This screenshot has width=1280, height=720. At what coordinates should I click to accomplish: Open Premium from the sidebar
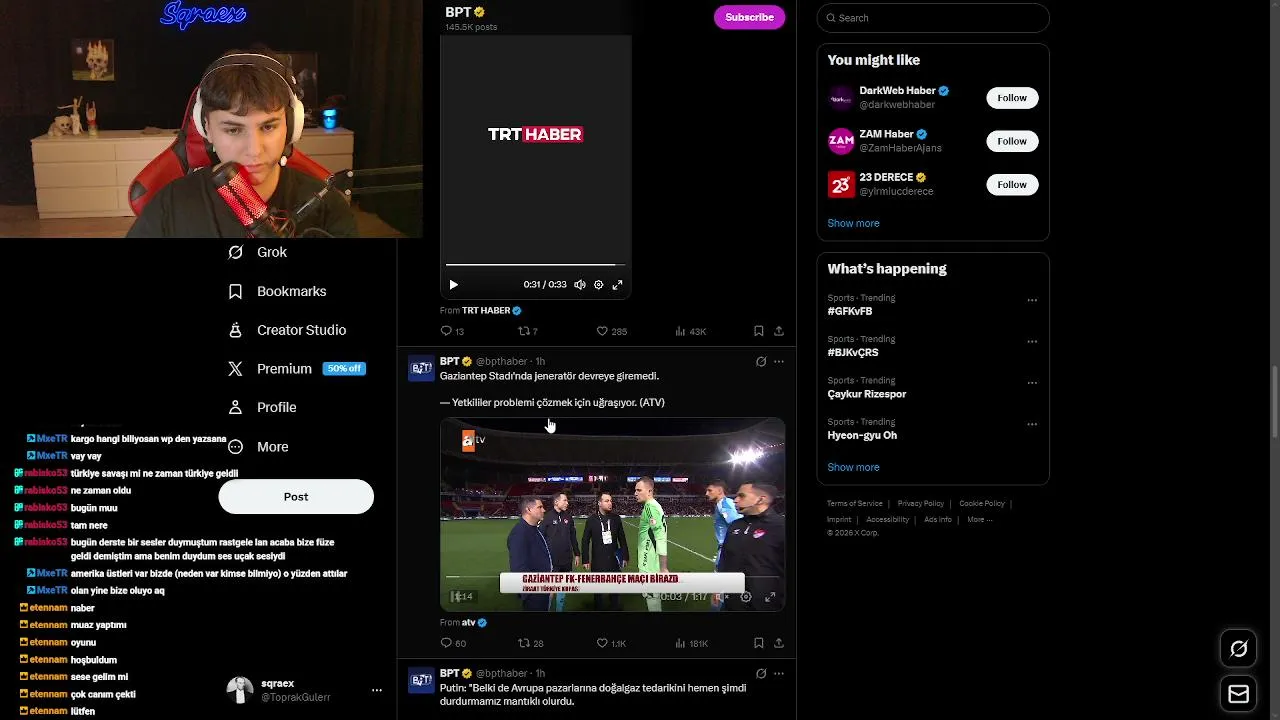[296, 368]
